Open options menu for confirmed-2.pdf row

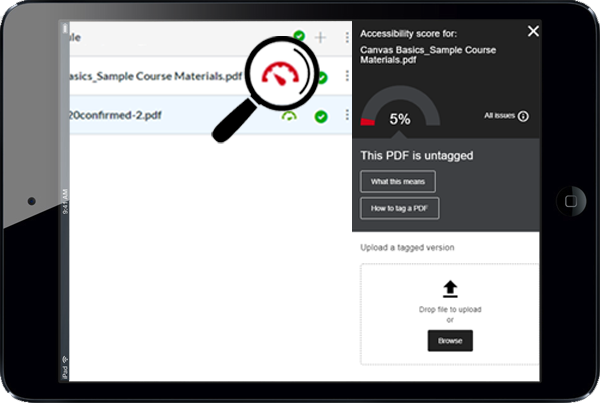click(347, 115)
